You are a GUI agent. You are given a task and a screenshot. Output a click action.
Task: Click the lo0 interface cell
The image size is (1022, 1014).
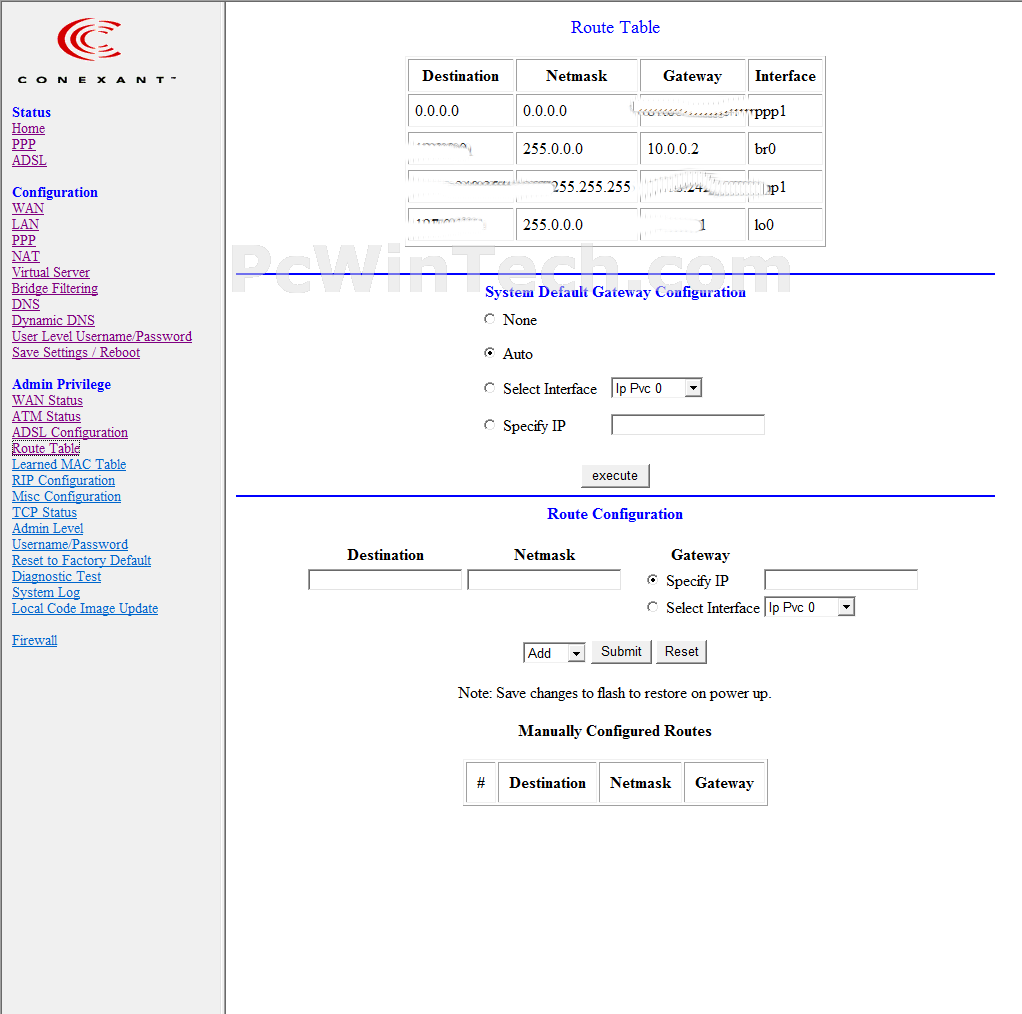785,225
